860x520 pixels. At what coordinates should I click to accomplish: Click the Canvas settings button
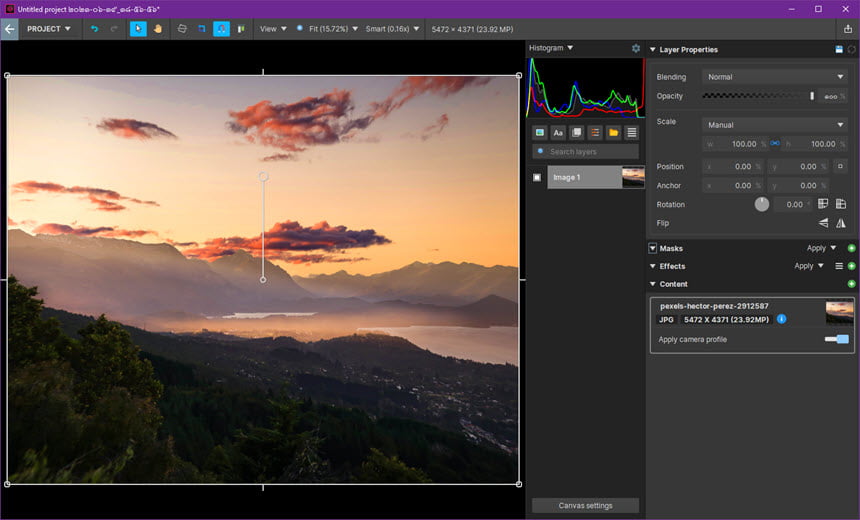point(585,506)
